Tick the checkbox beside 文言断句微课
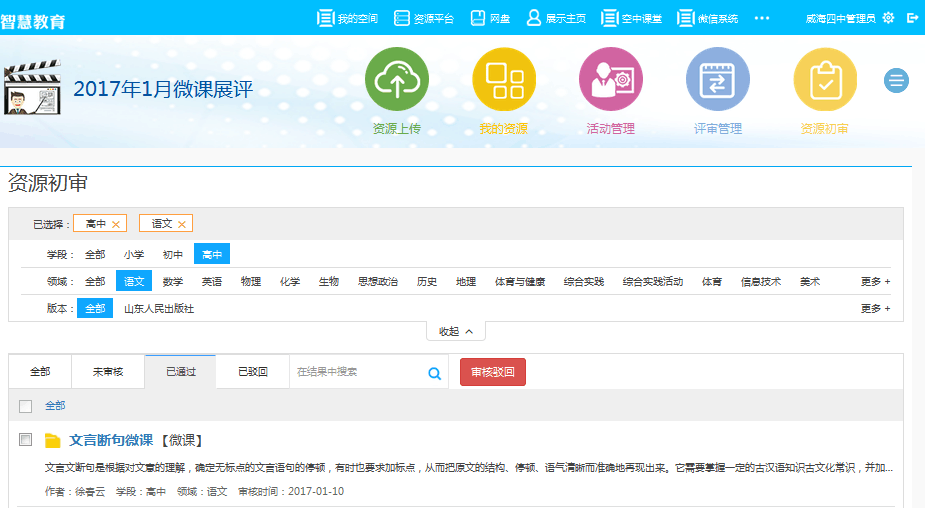 pyautogui.click(x=26, y=440)
